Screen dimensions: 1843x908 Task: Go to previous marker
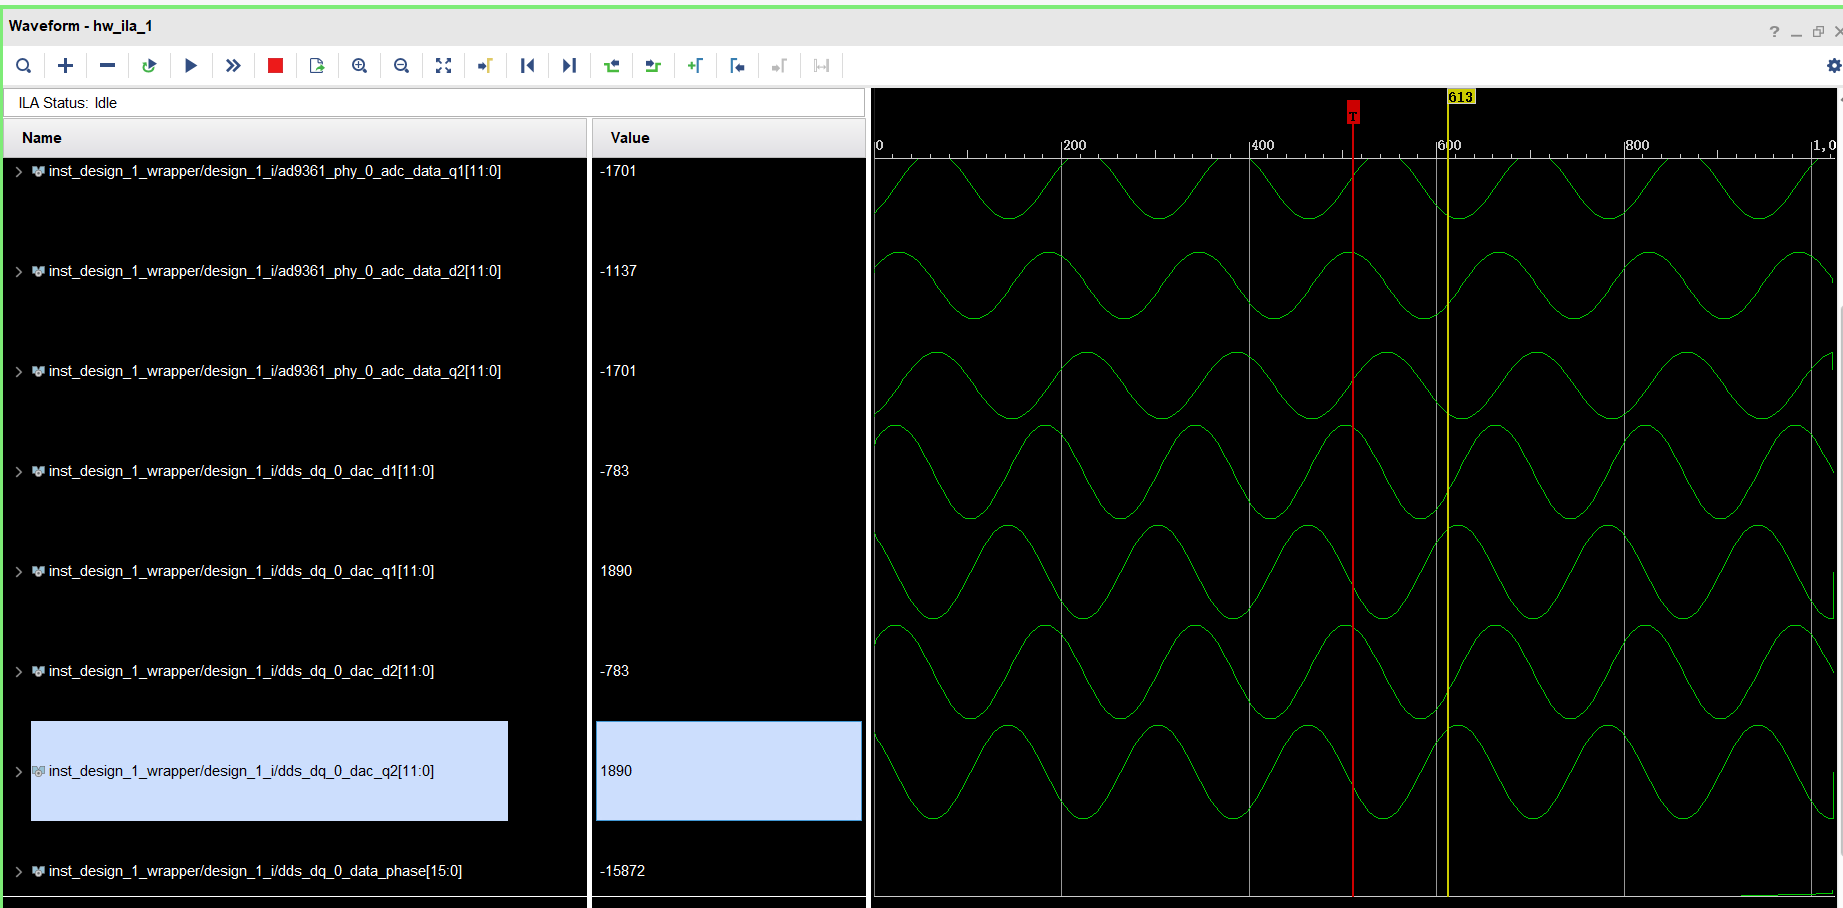click(x=737, y=66)
